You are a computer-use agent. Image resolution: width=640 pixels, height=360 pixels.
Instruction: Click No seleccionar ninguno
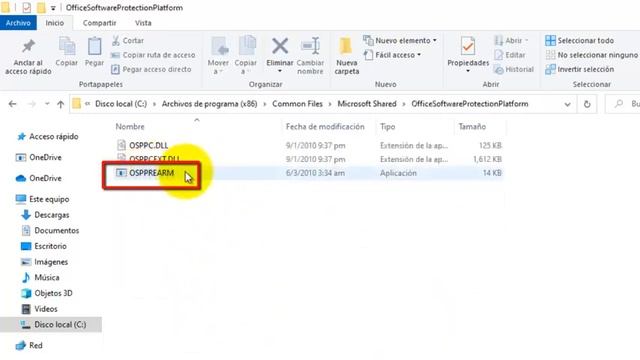coord(591,55)
